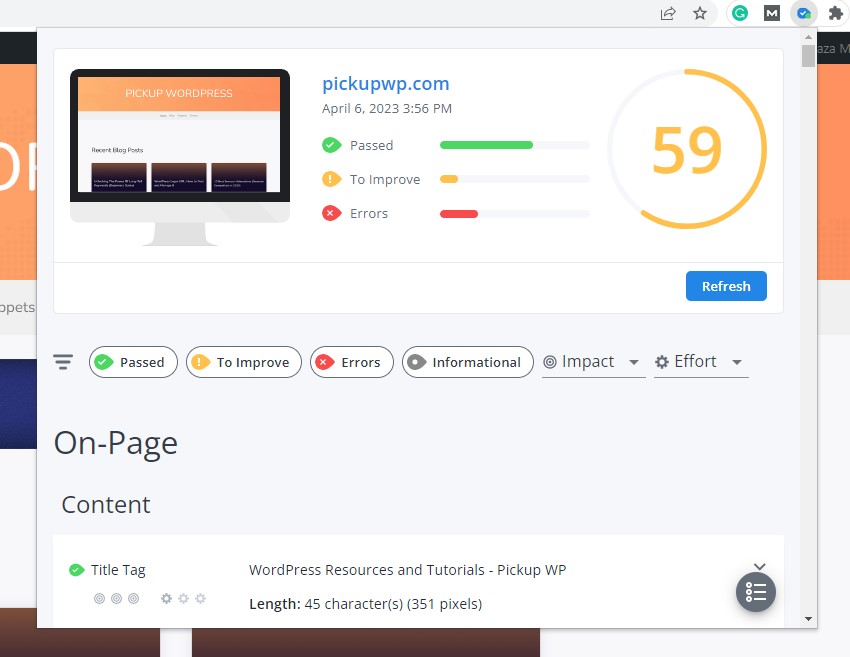Click the popup scrollbar up arrow
Image resolution: width=850 pixels, height=657 pixels.
808,37
